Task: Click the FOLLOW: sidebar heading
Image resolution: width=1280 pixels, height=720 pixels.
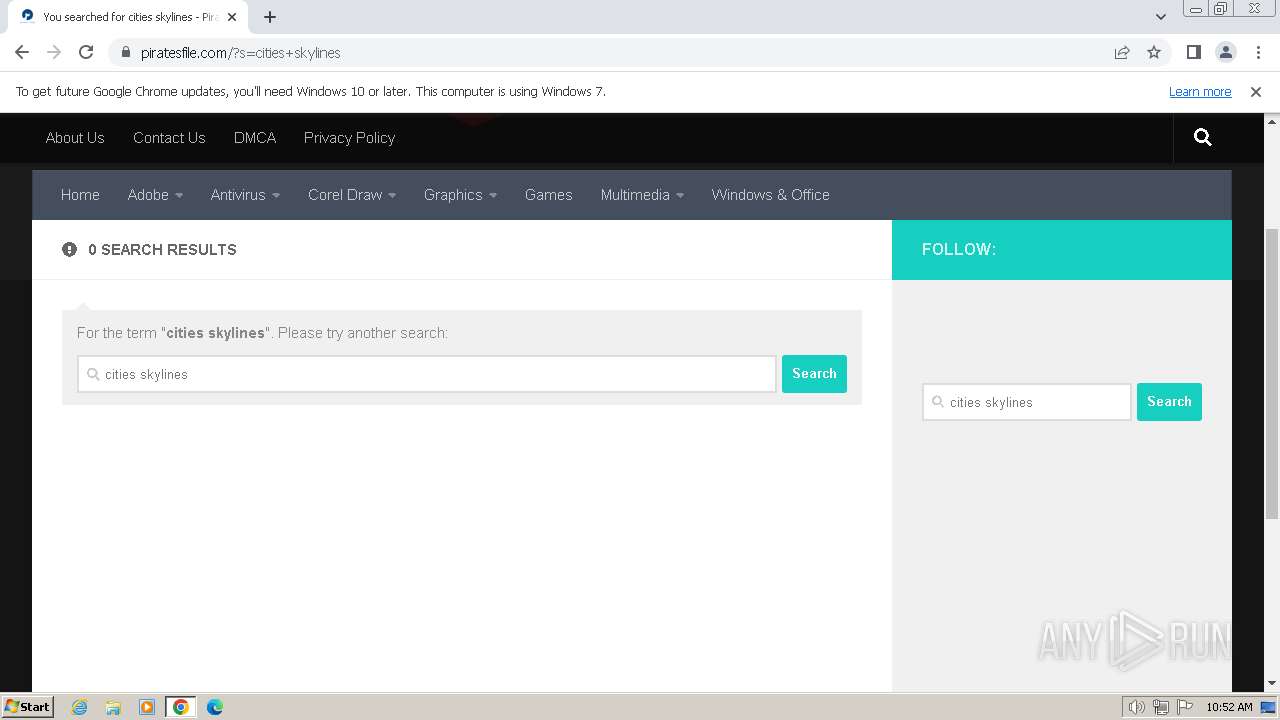Action: tap(958, 250)
